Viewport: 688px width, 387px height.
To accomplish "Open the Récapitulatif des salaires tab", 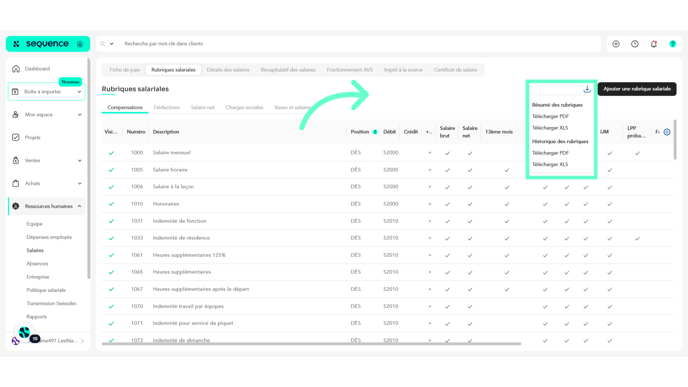I will pos(288,70).
